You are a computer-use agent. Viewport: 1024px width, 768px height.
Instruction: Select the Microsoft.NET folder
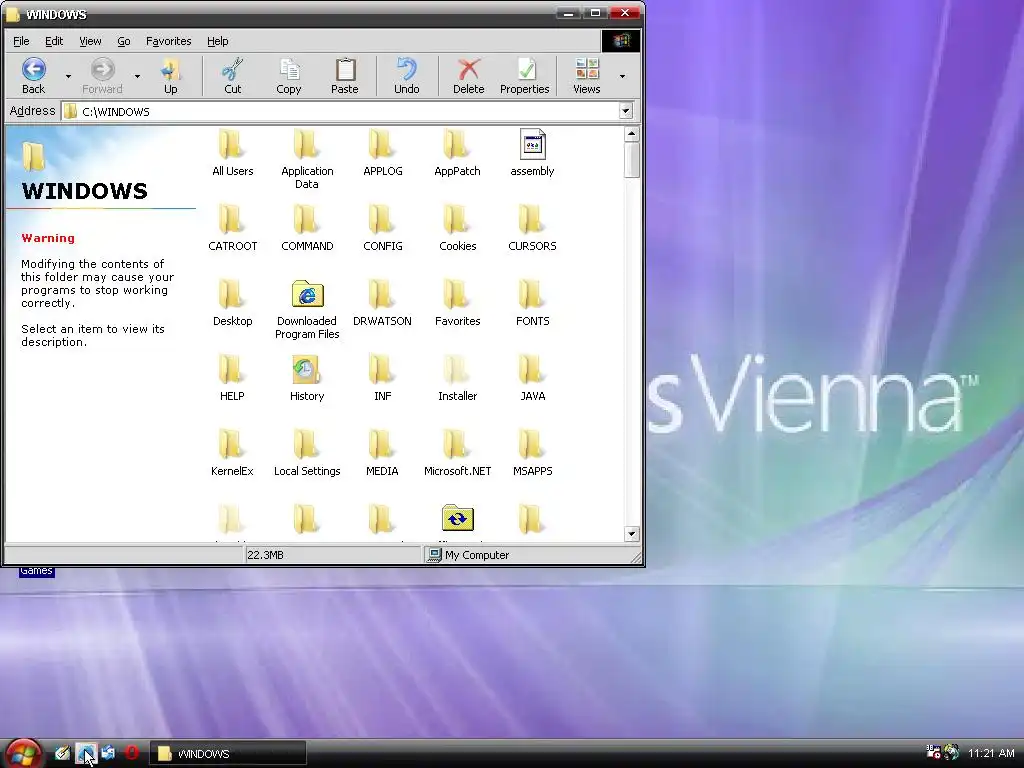[457, 454]
